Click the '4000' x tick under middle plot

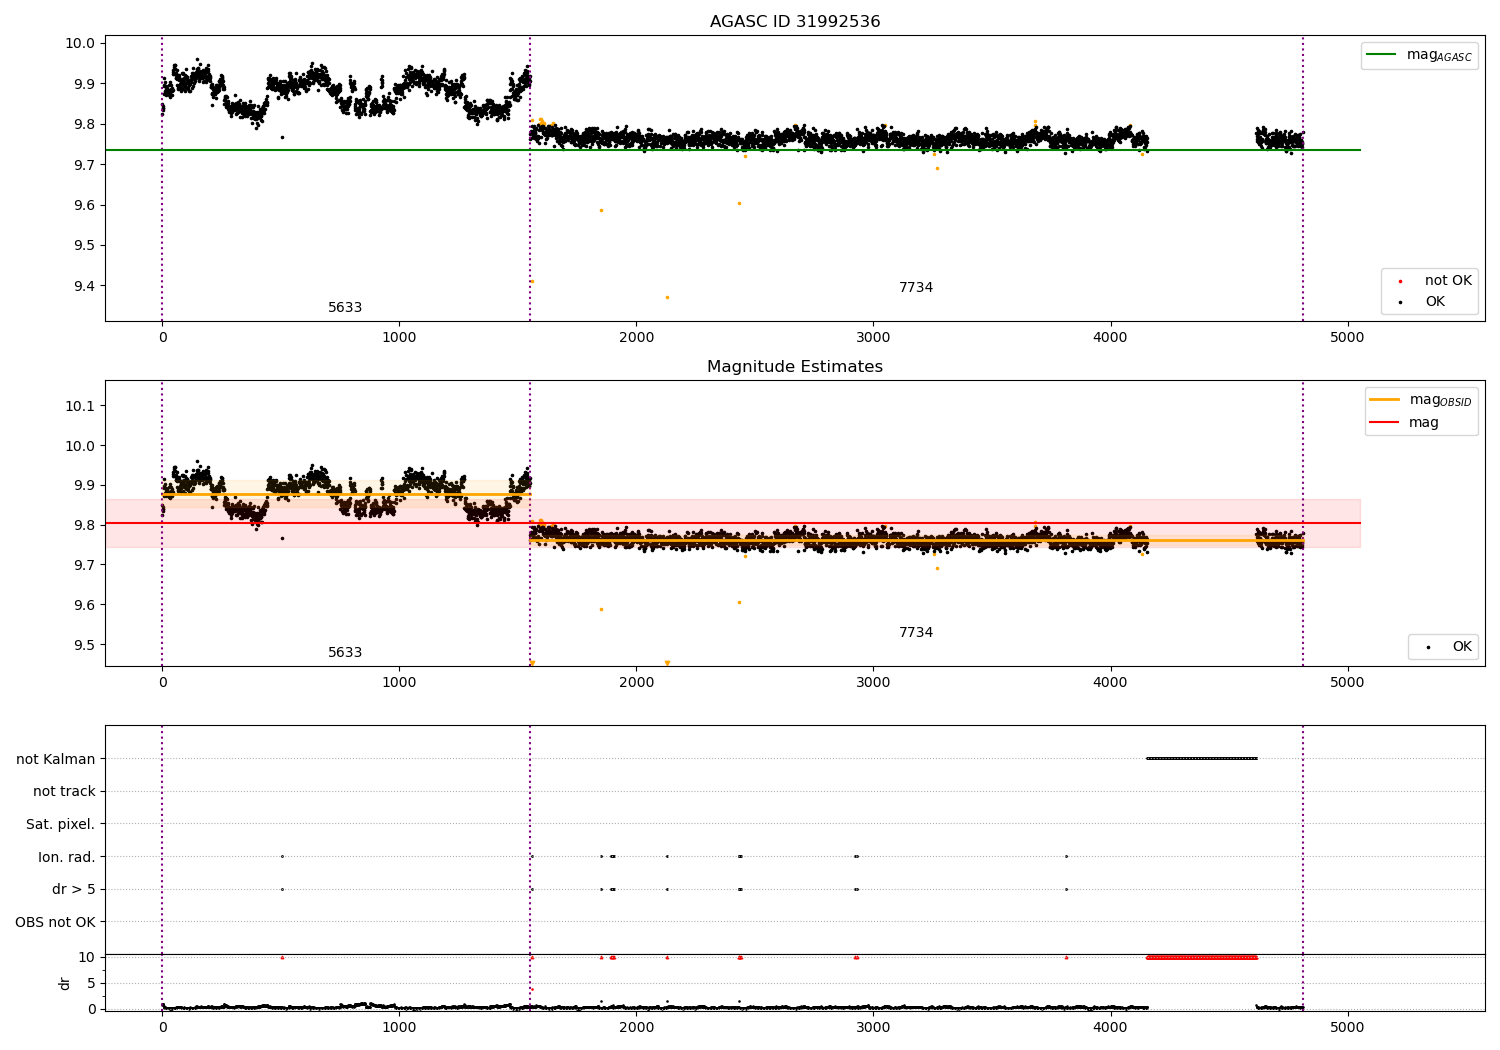point(1110,682)
